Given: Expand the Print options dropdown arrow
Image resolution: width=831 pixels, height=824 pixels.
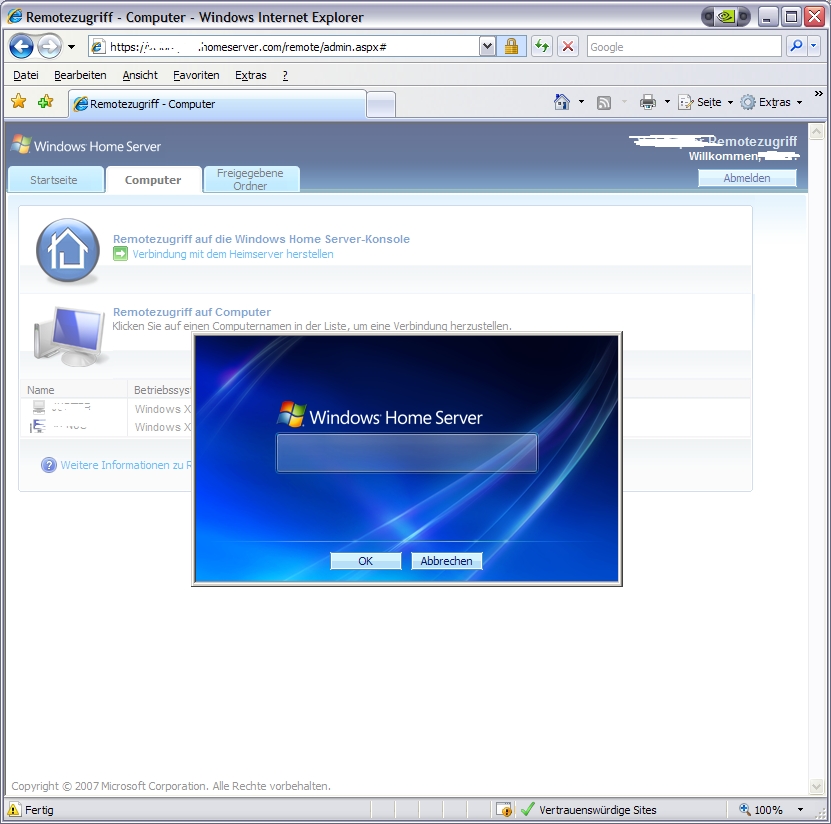Looking at the screenshot, I should click(667, 102).
